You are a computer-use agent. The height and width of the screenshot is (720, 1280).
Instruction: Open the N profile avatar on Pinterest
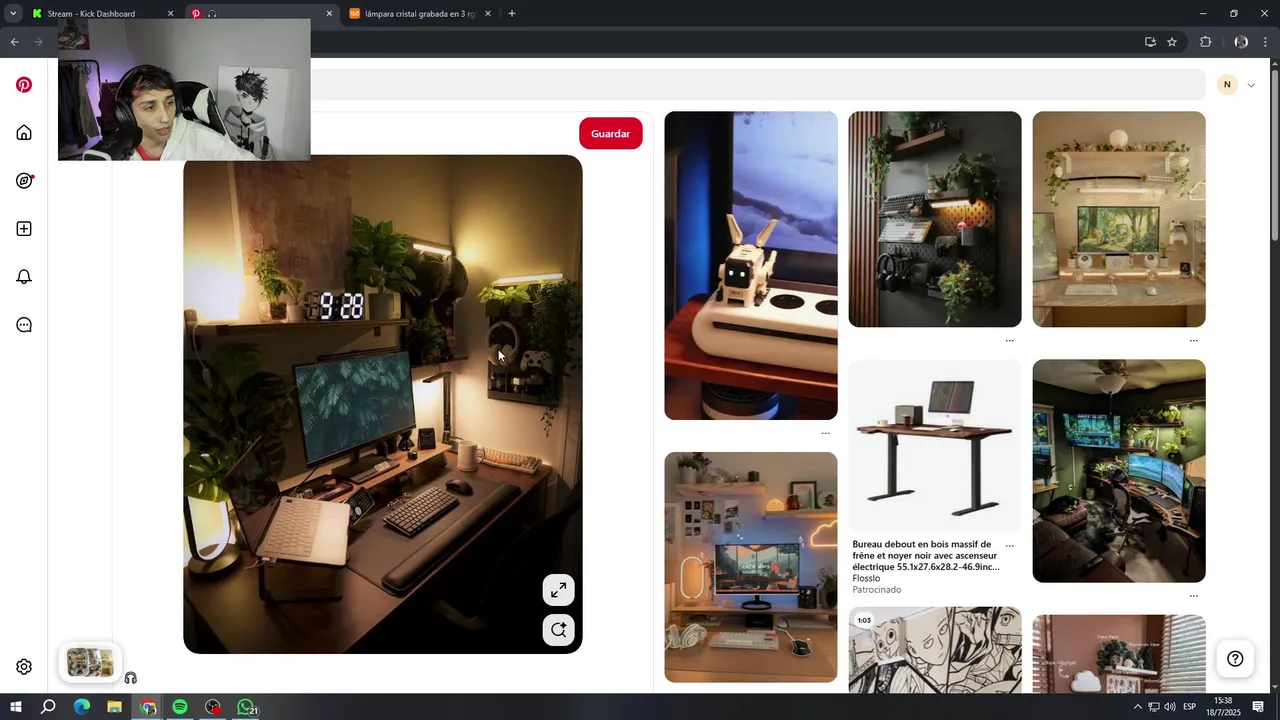click(1227, 85)
